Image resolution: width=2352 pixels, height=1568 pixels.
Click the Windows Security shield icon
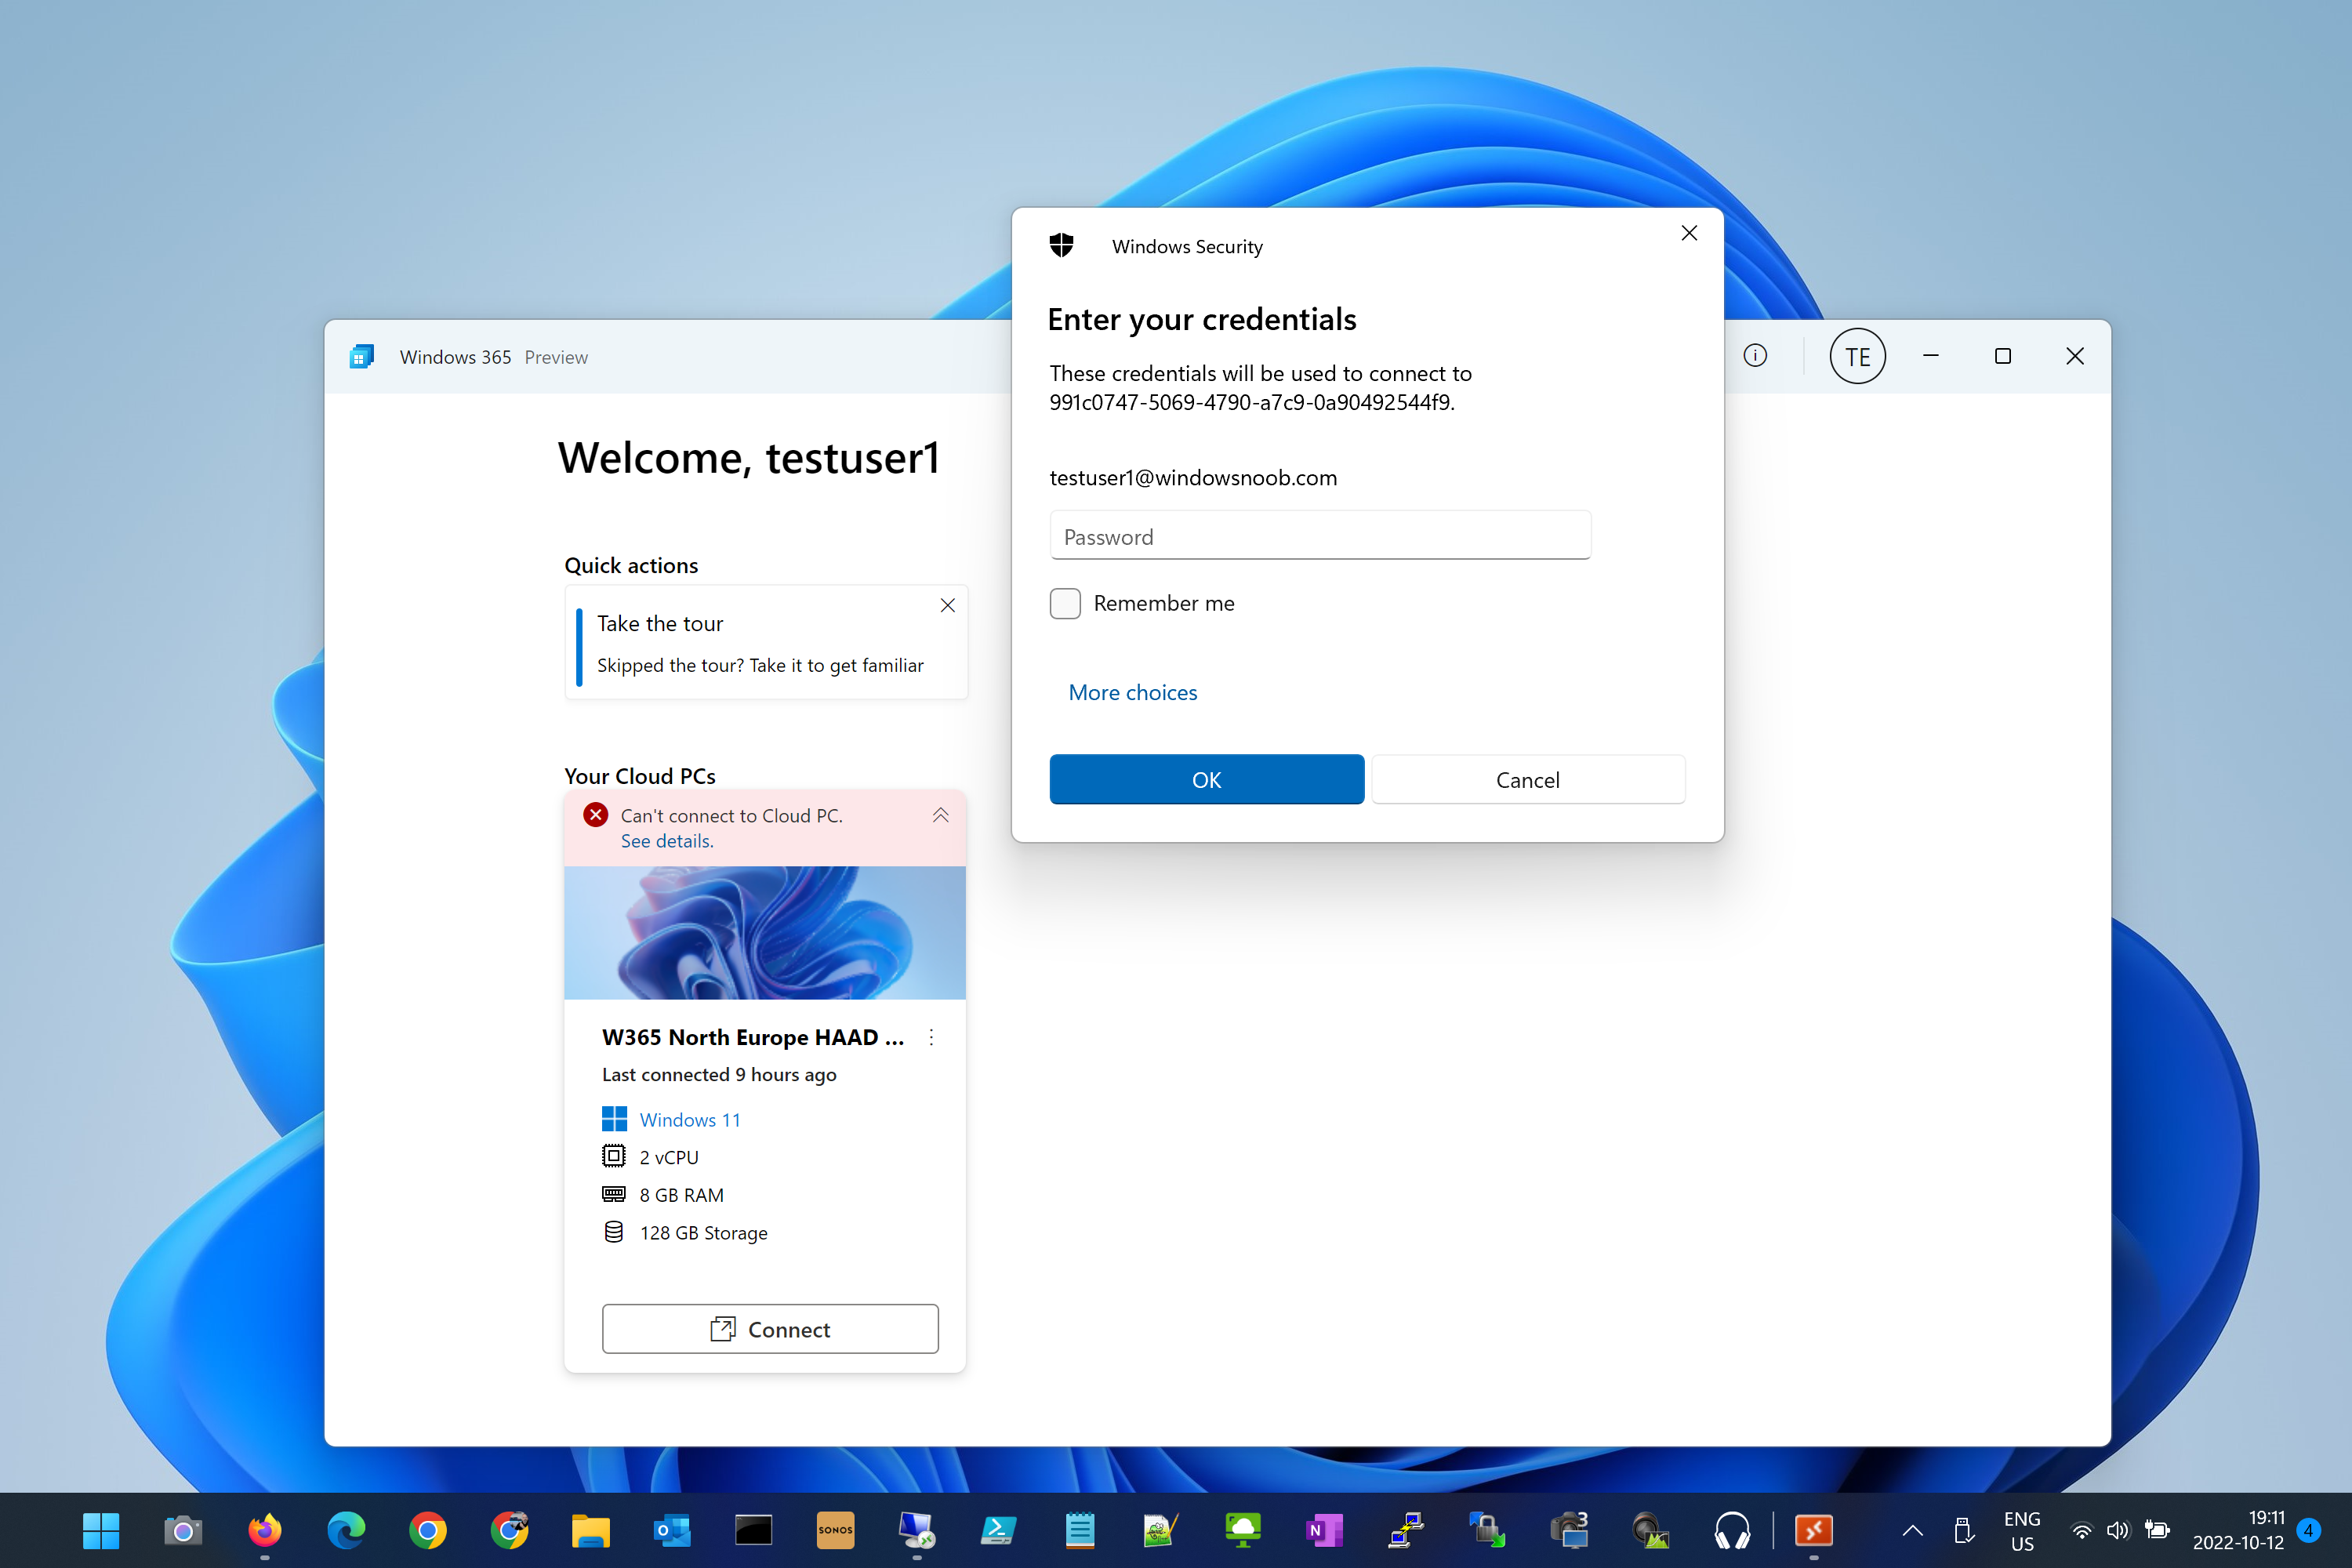1061,245
